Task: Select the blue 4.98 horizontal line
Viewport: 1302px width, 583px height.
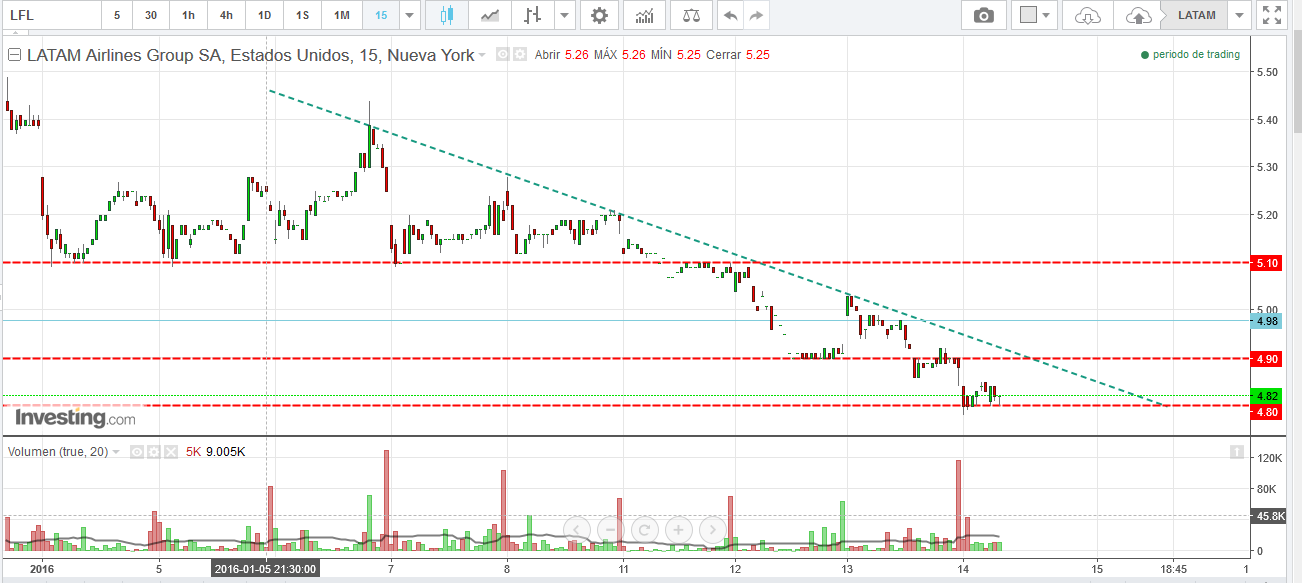Action: (626, 321)
